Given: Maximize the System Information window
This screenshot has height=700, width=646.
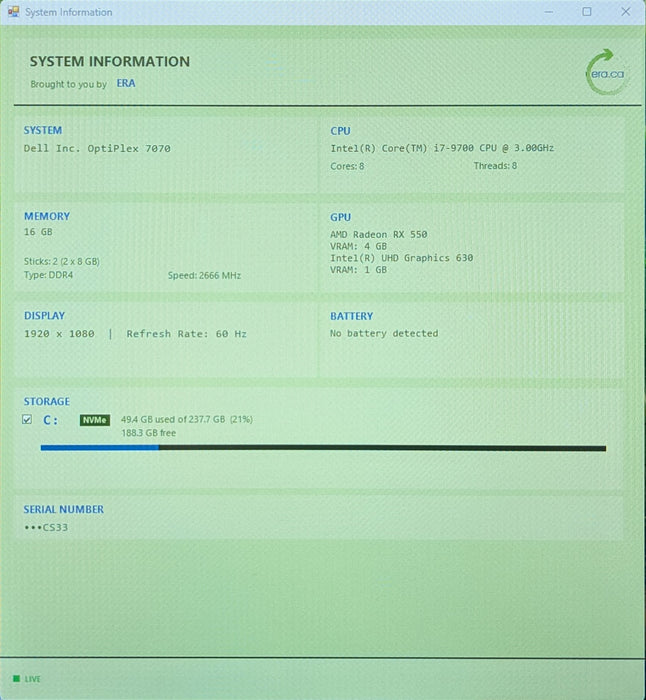Looking at the screenshot, I should coord(587,12).
